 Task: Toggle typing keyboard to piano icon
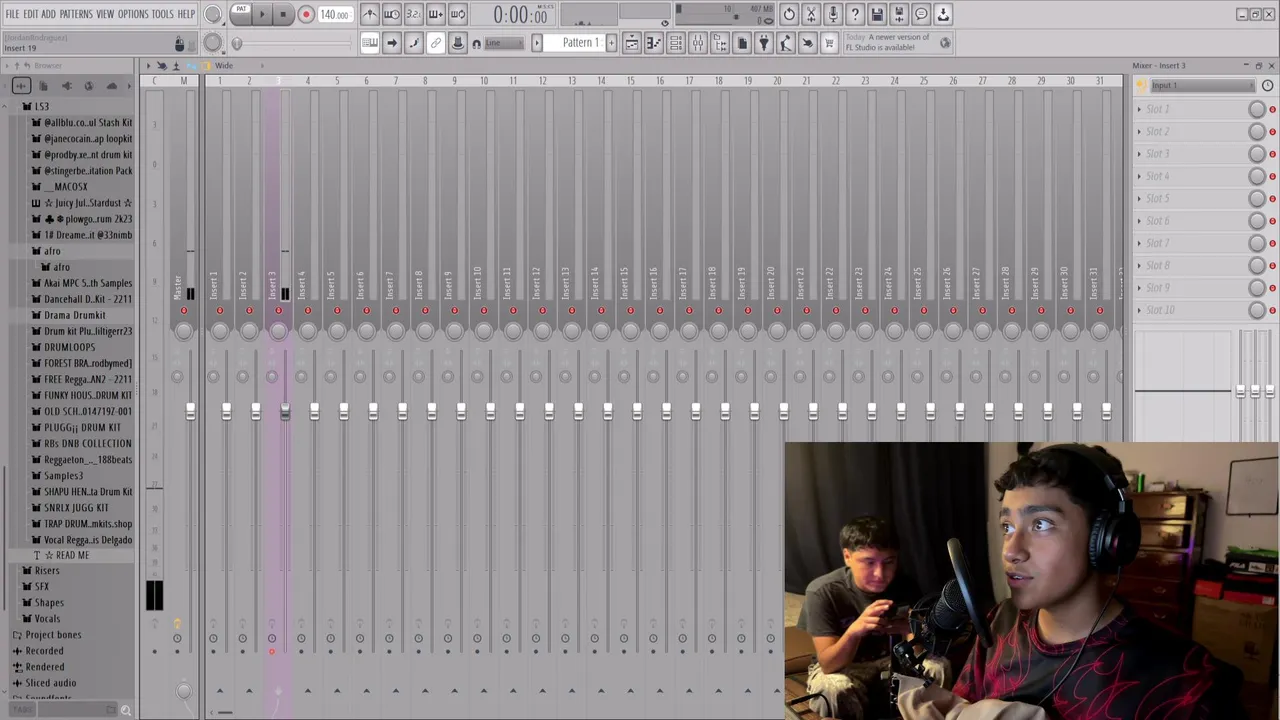[370, 43]
